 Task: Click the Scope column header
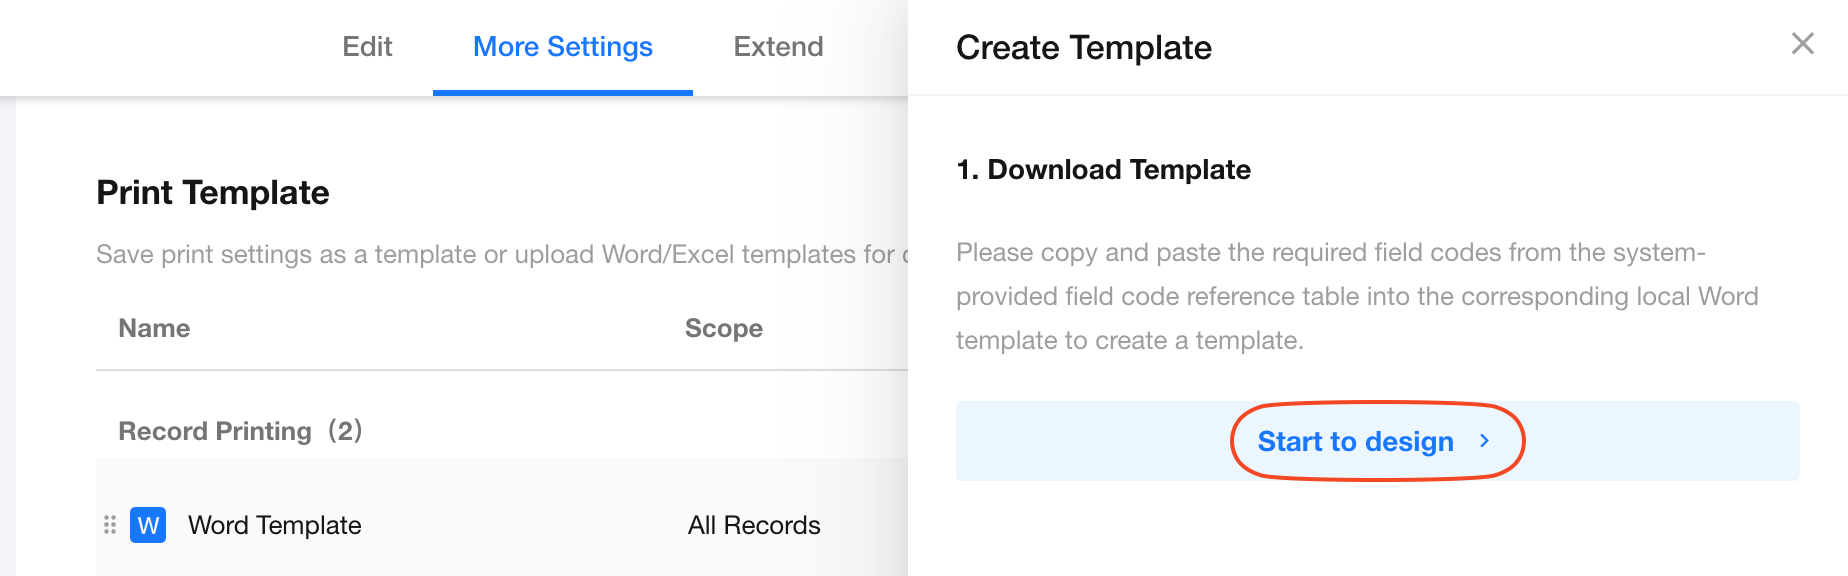(723, 328)
